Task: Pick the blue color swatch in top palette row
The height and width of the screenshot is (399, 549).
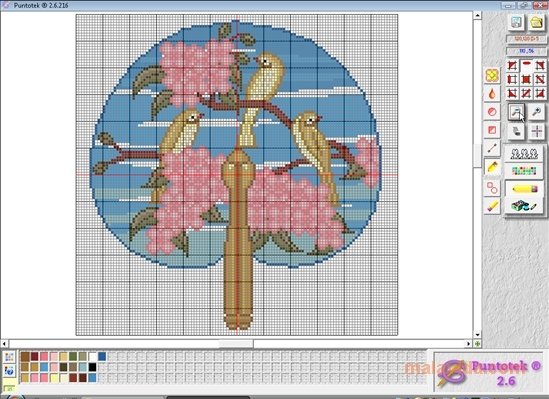Action: [102, 357]
